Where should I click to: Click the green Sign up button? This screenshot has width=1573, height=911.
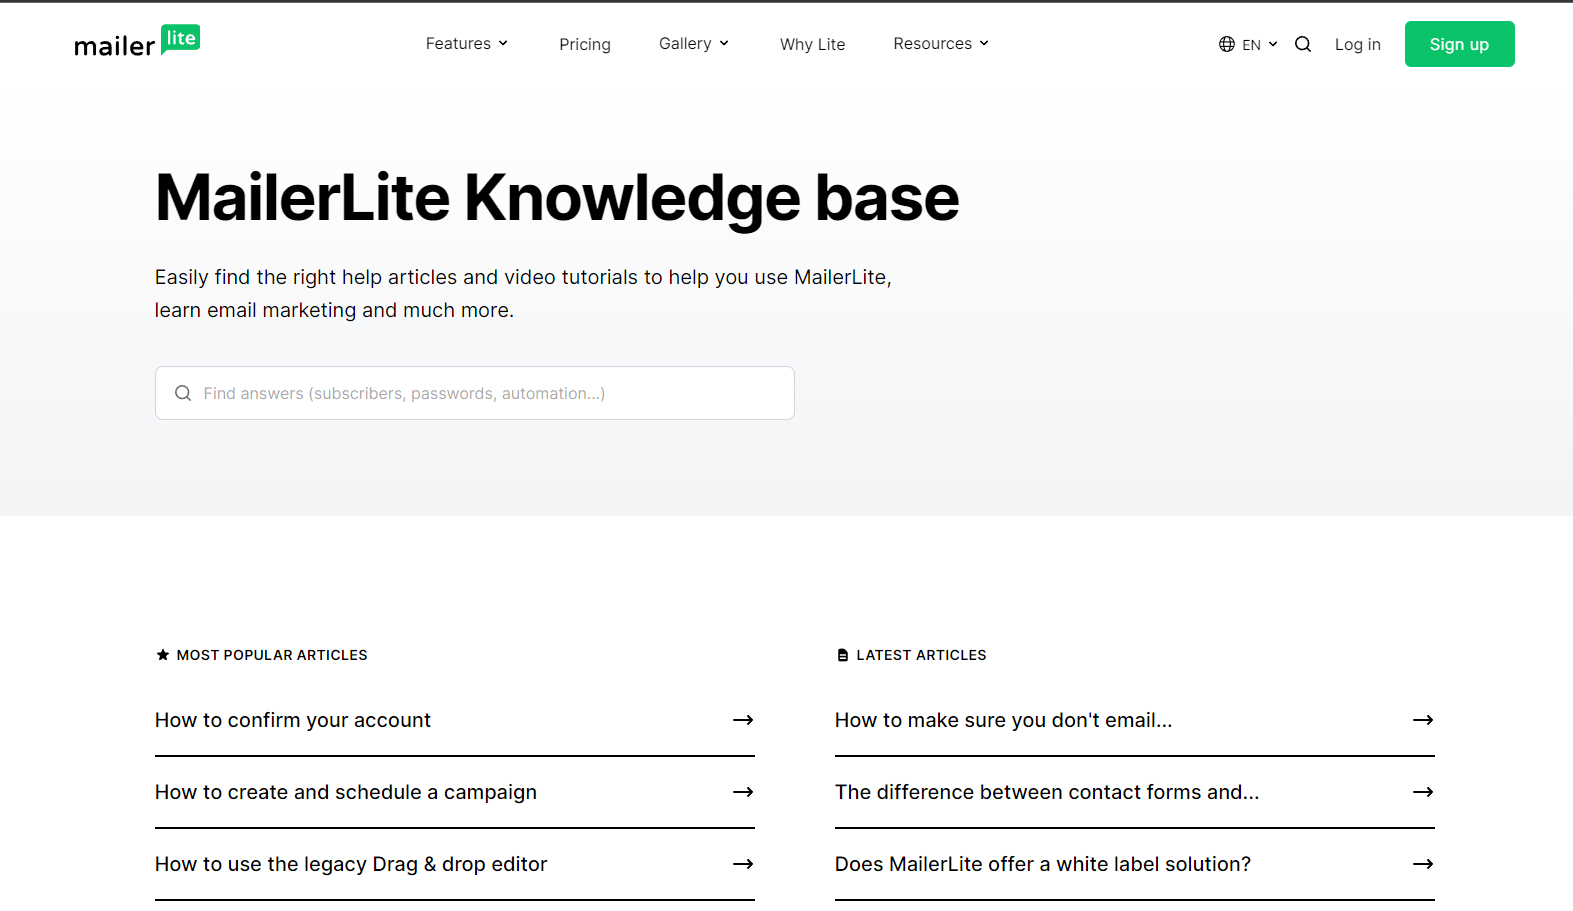click(x=1459, y=44)
